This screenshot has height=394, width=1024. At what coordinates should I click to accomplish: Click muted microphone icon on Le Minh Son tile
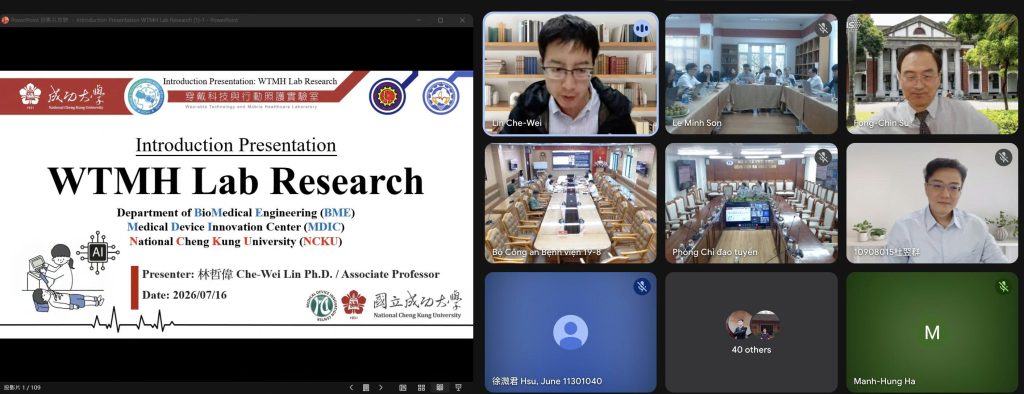[x=823, y=28]
